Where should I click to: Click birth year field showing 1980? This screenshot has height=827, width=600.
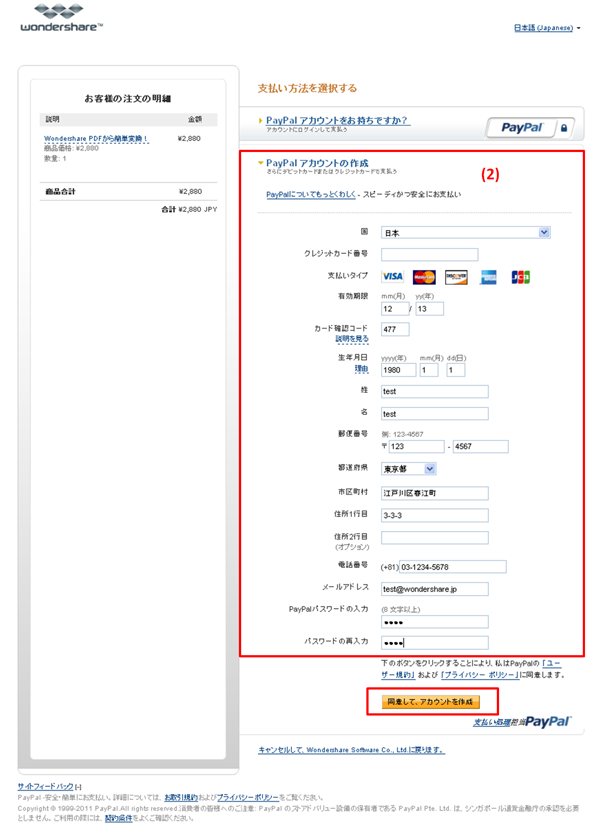tap(399, 370)
